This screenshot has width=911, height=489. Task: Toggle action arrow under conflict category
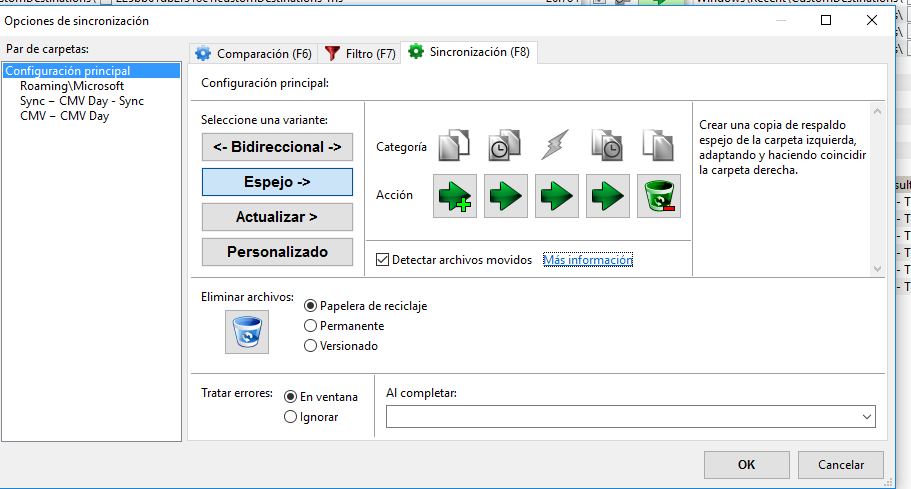point(557,196)
